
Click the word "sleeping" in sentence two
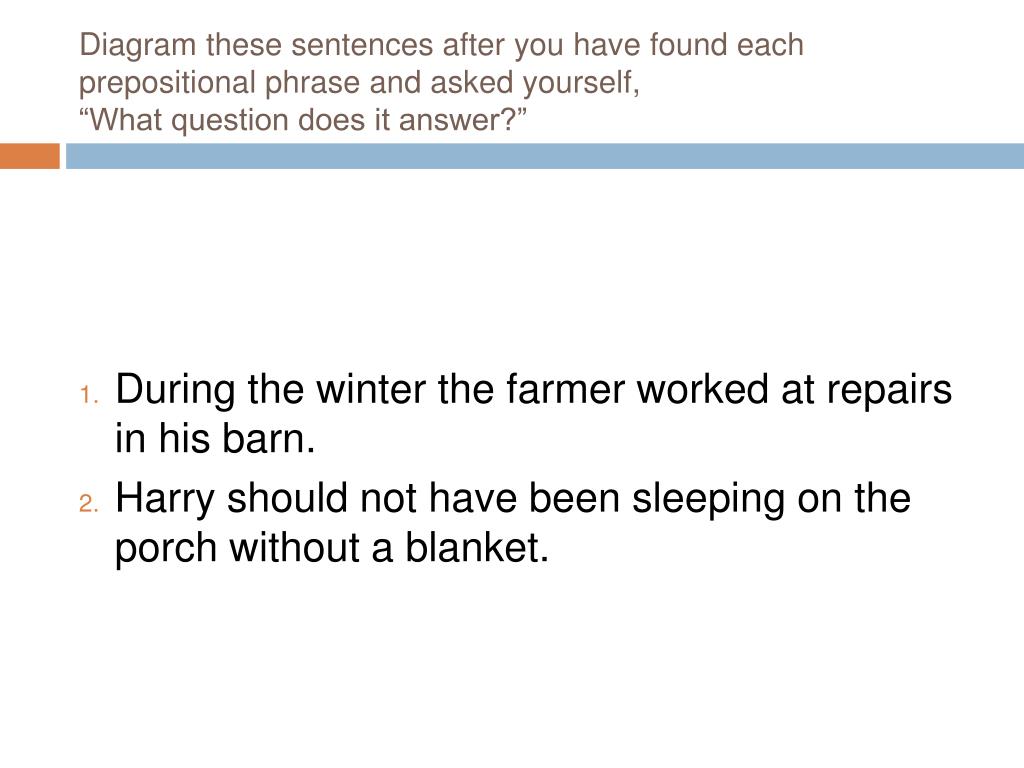709,500
